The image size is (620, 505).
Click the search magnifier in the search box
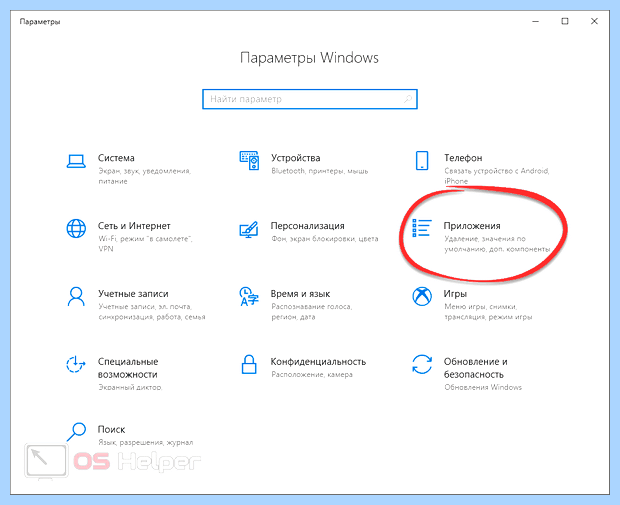tap(408, 99)
